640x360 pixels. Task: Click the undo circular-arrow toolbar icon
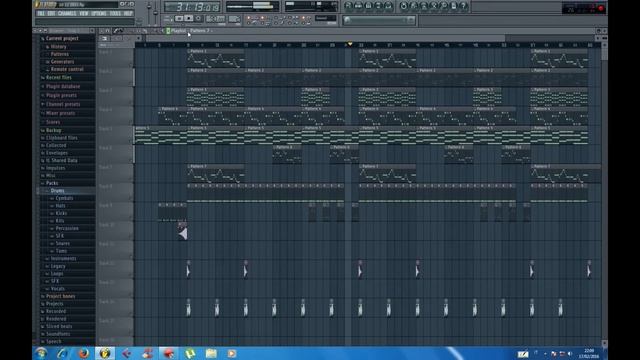click(x=403, y=6)
